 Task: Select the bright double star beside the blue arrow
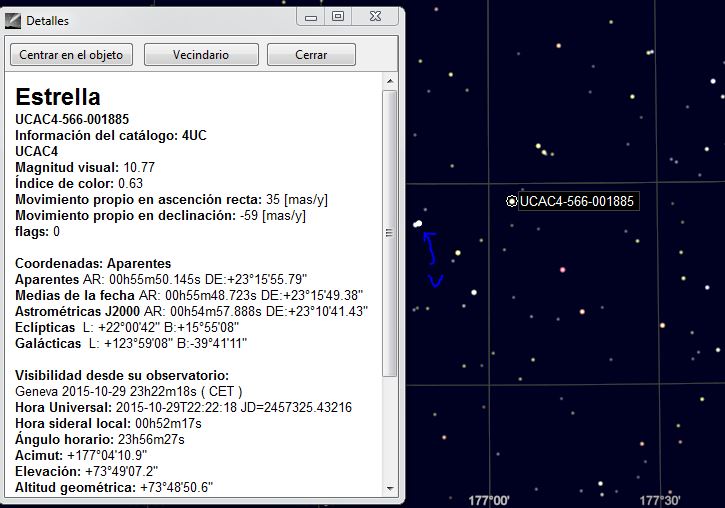coord(418,224)
